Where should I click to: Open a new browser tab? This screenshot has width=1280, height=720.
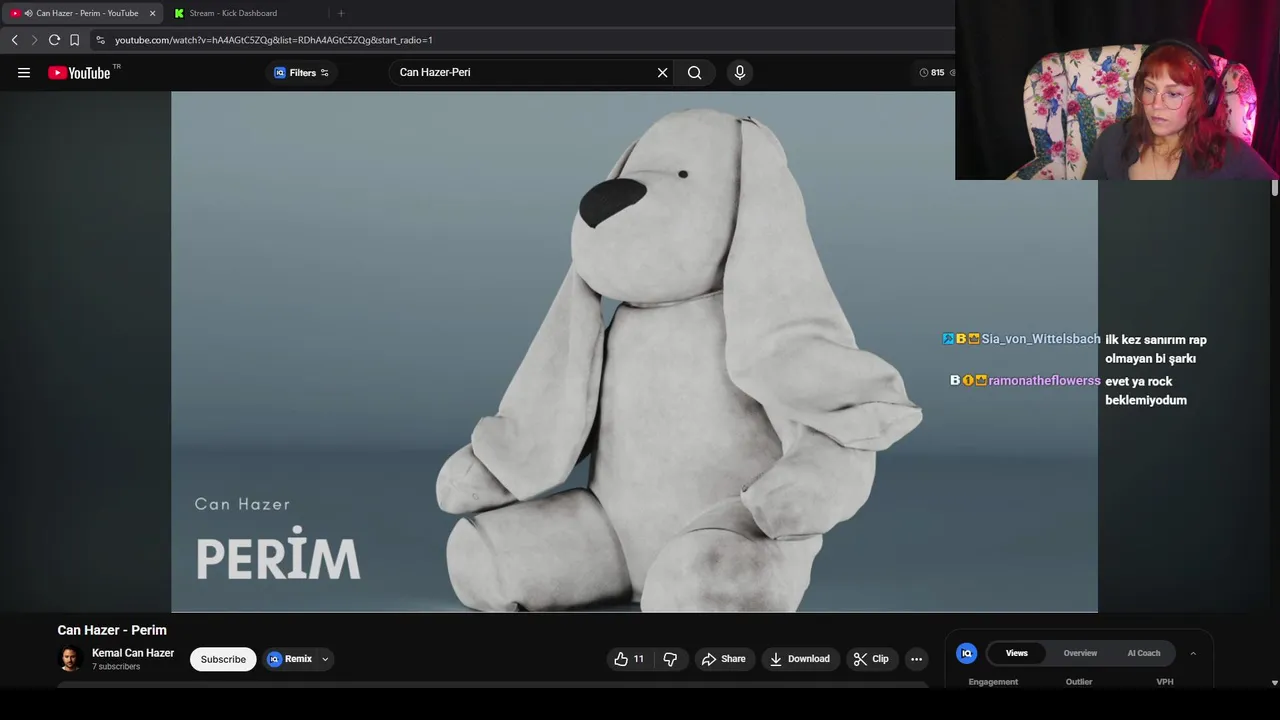[x=341, y=13]
